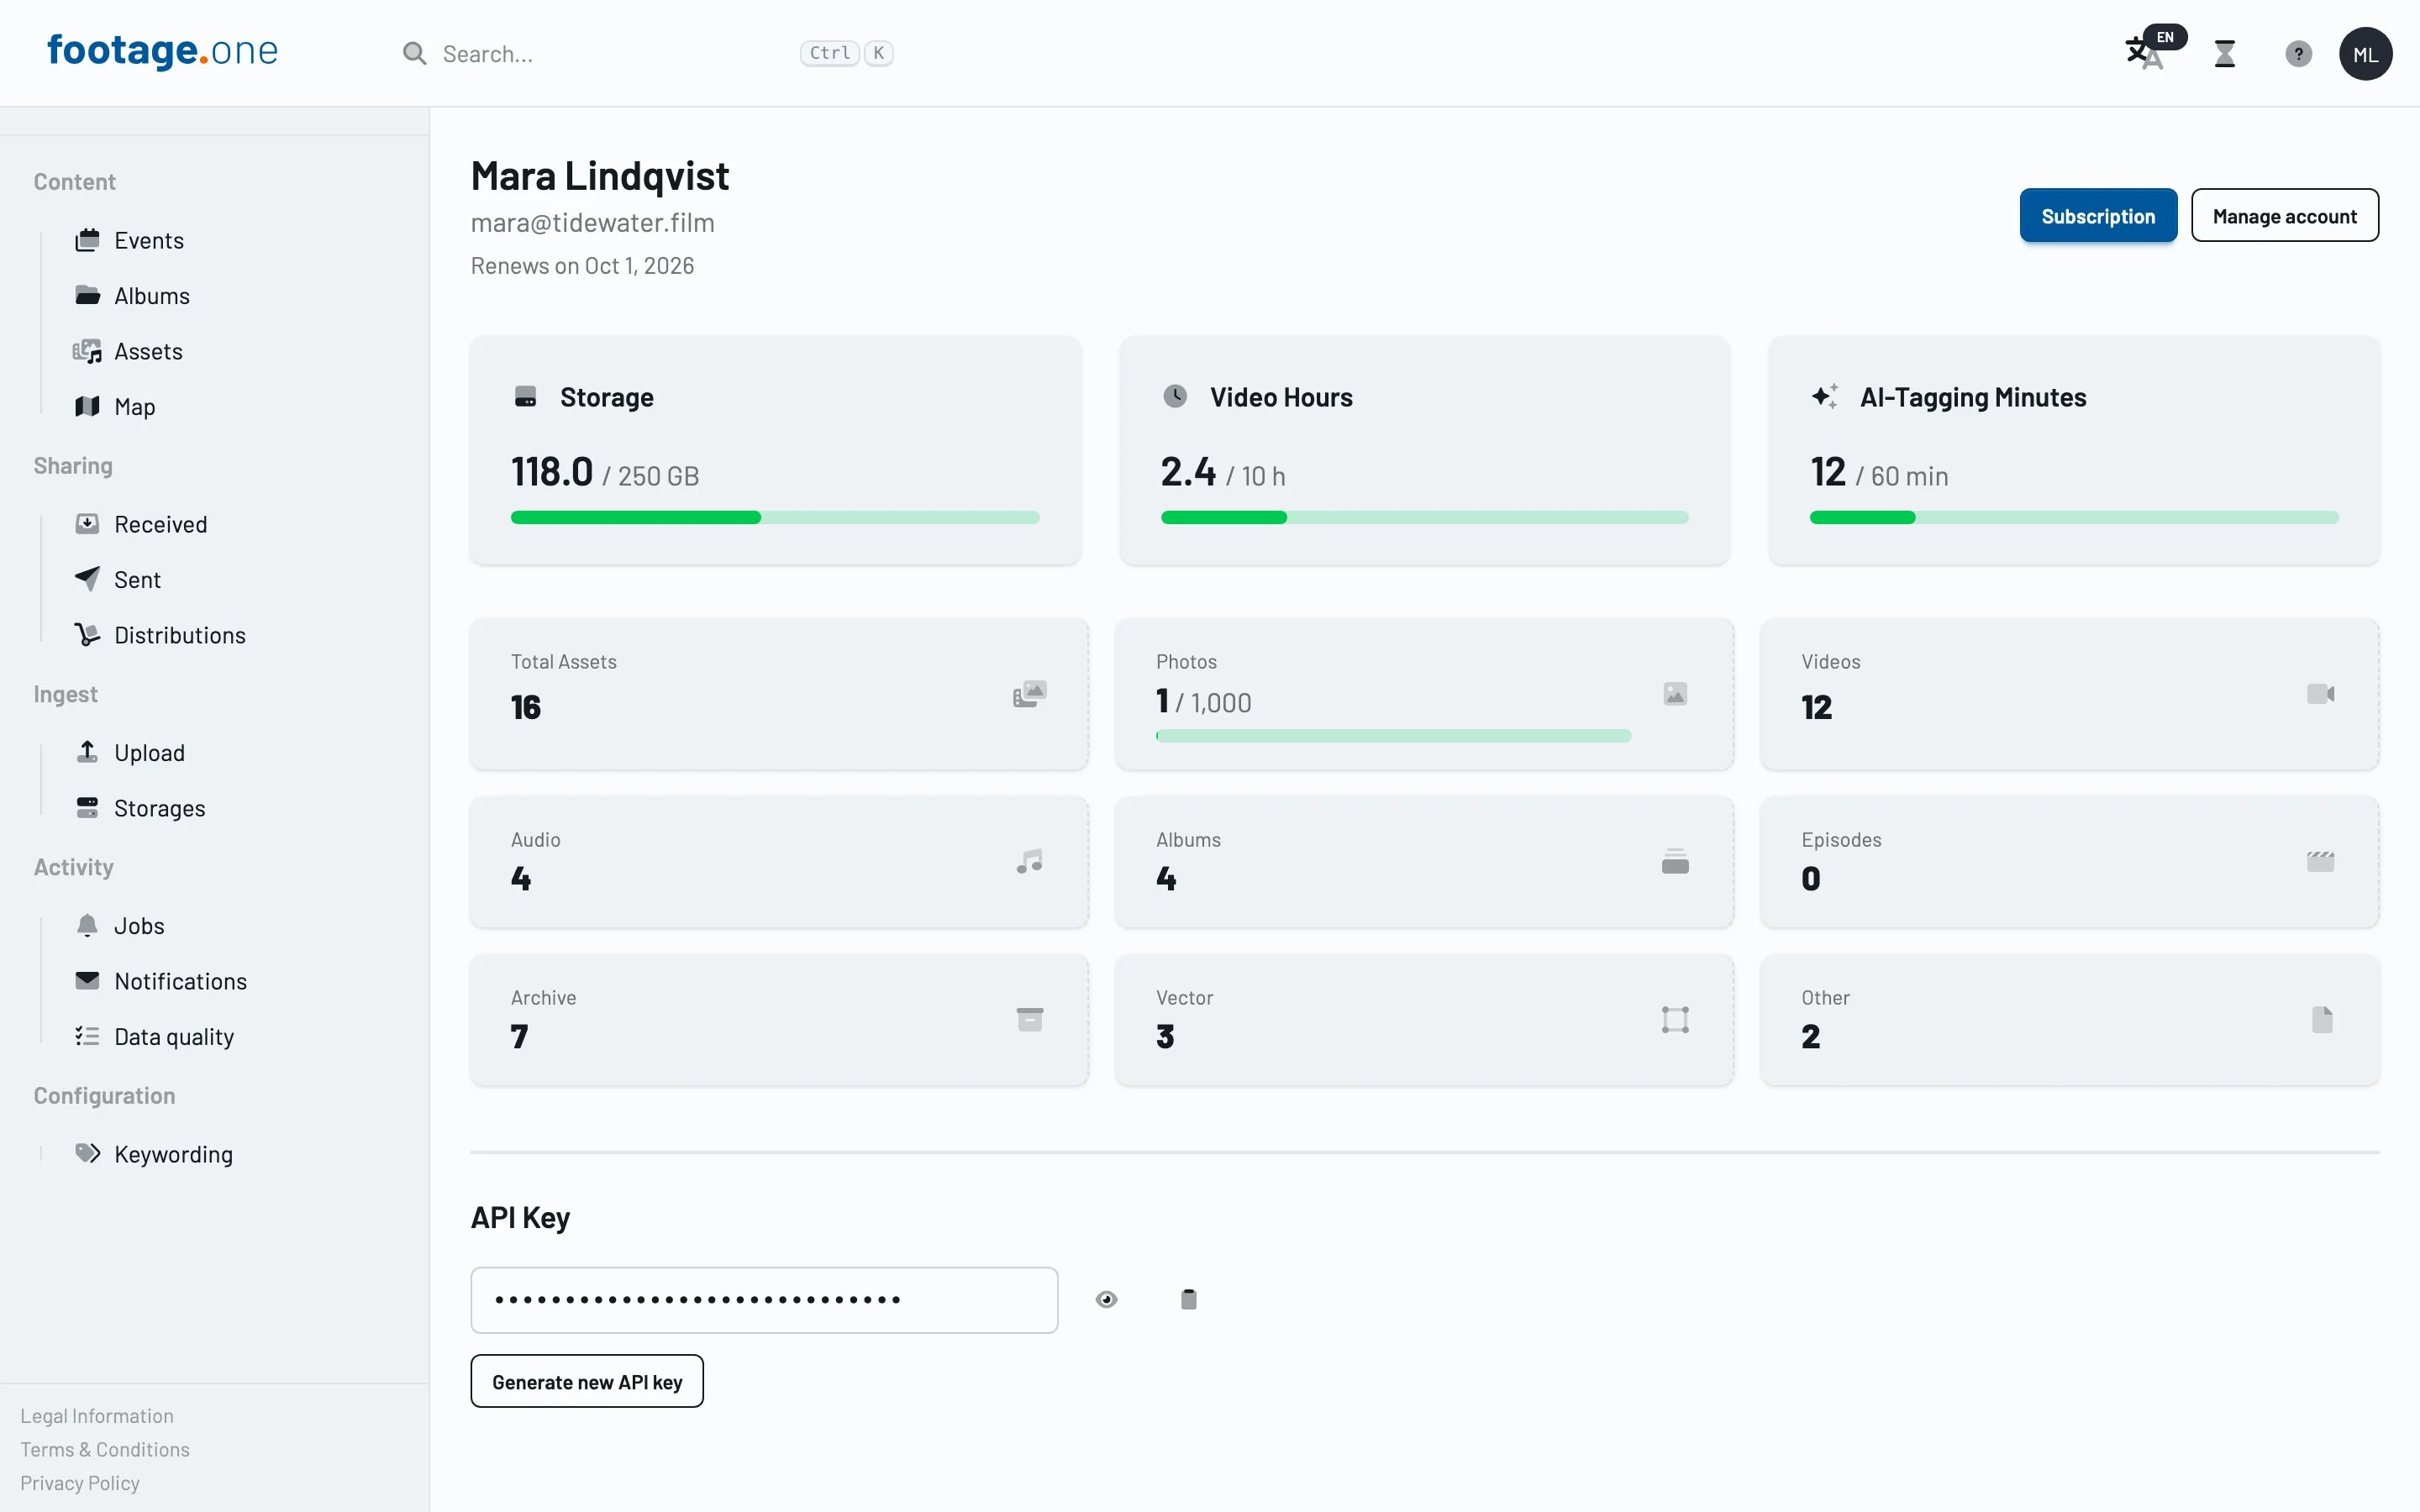
Task: Copy API key with clipboard icon
Action: click(1189, 1299)
